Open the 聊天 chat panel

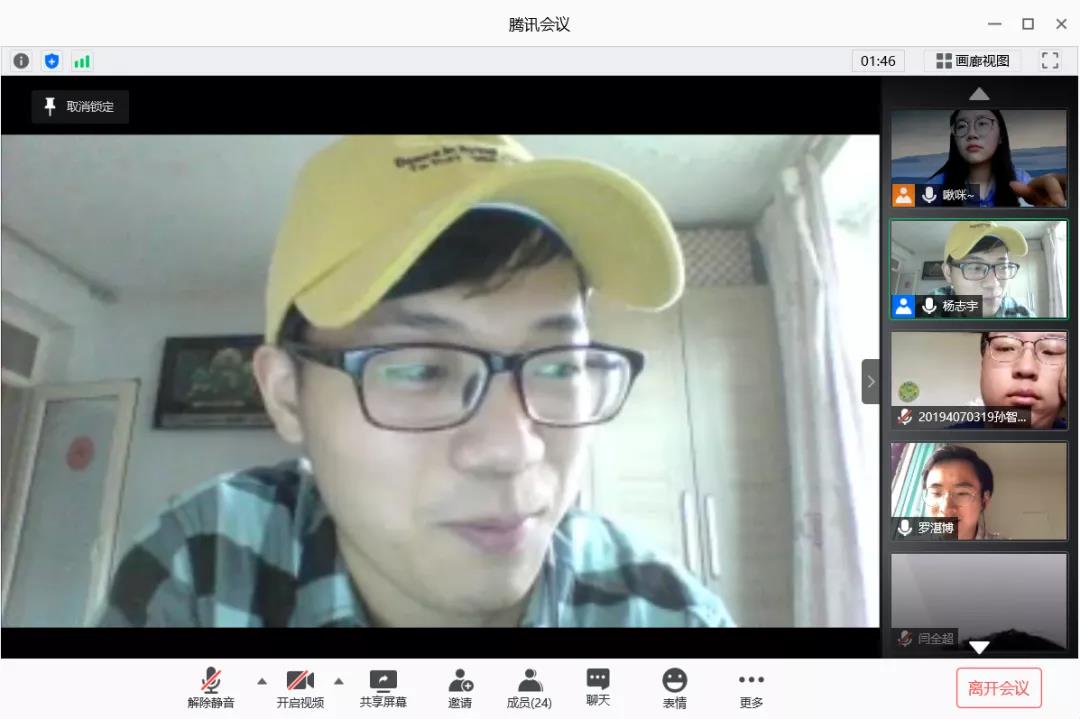pyautogui.click(x=598, y=687)
